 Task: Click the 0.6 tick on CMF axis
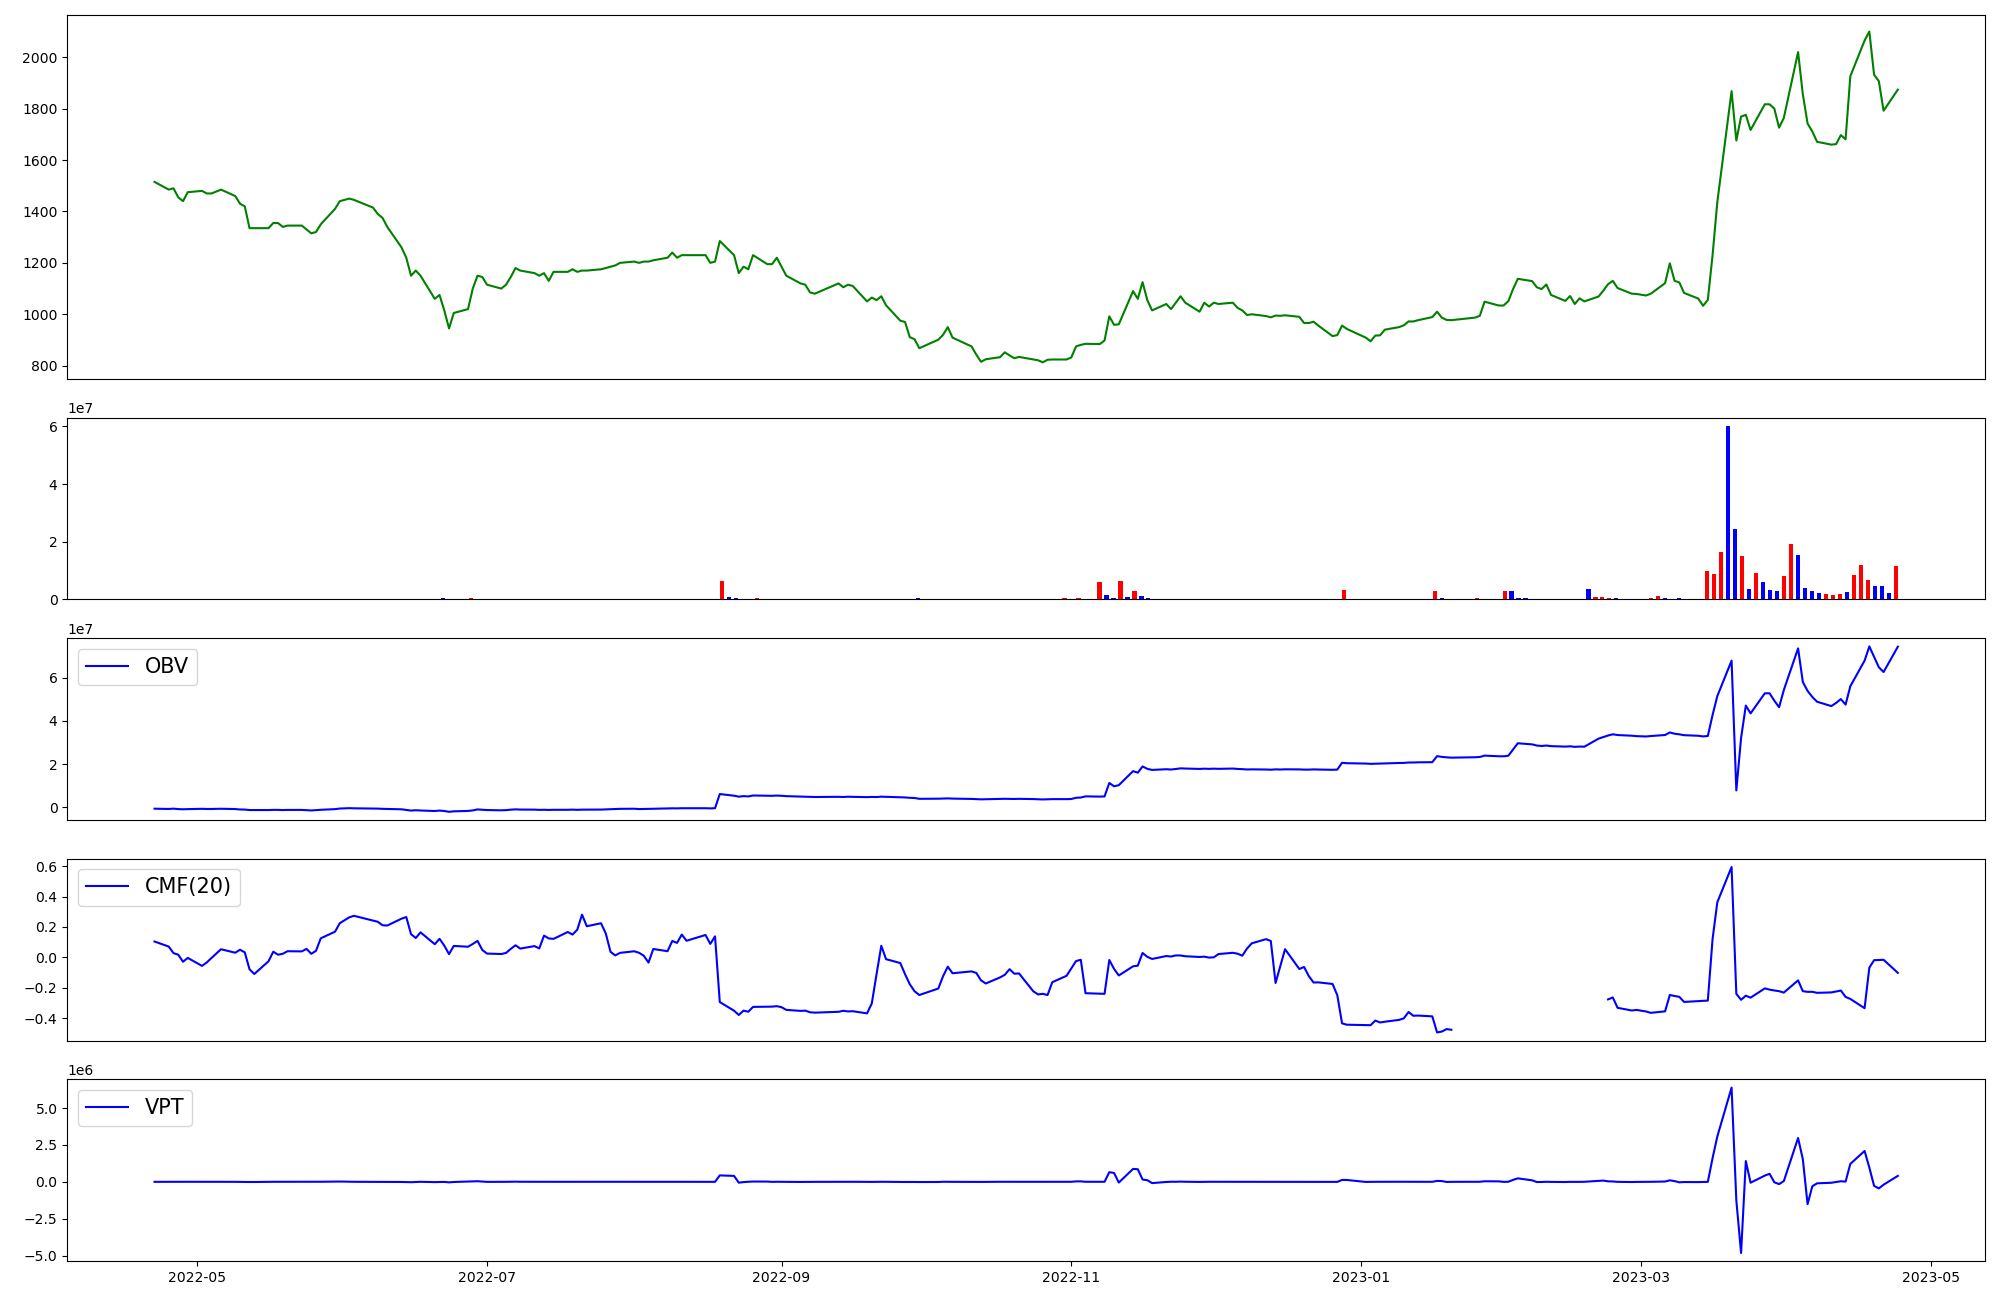coord(46,867)
